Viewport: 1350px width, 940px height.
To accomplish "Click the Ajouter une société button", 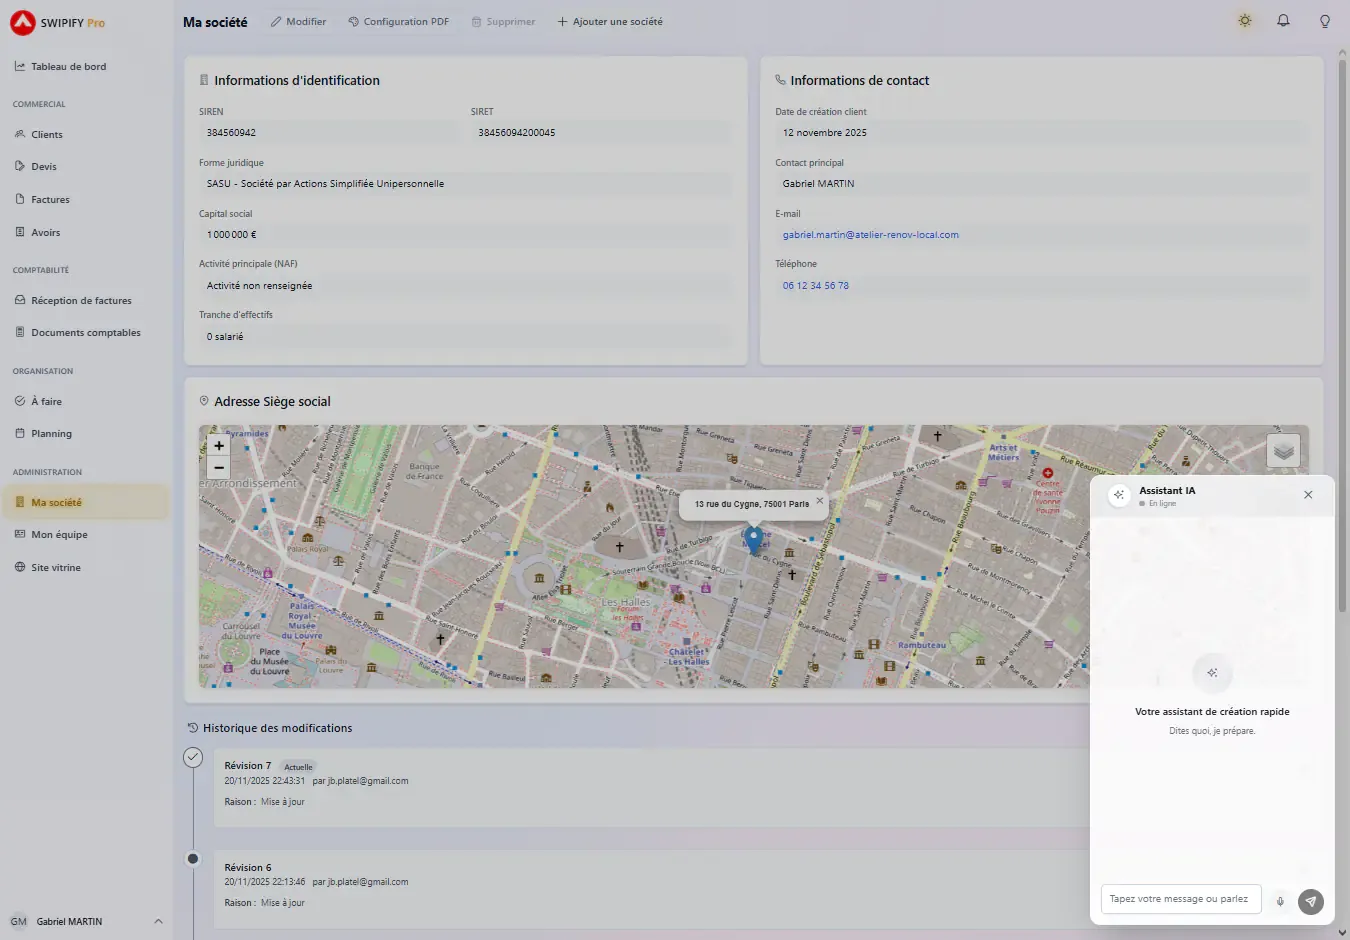I will coord(609,21).
